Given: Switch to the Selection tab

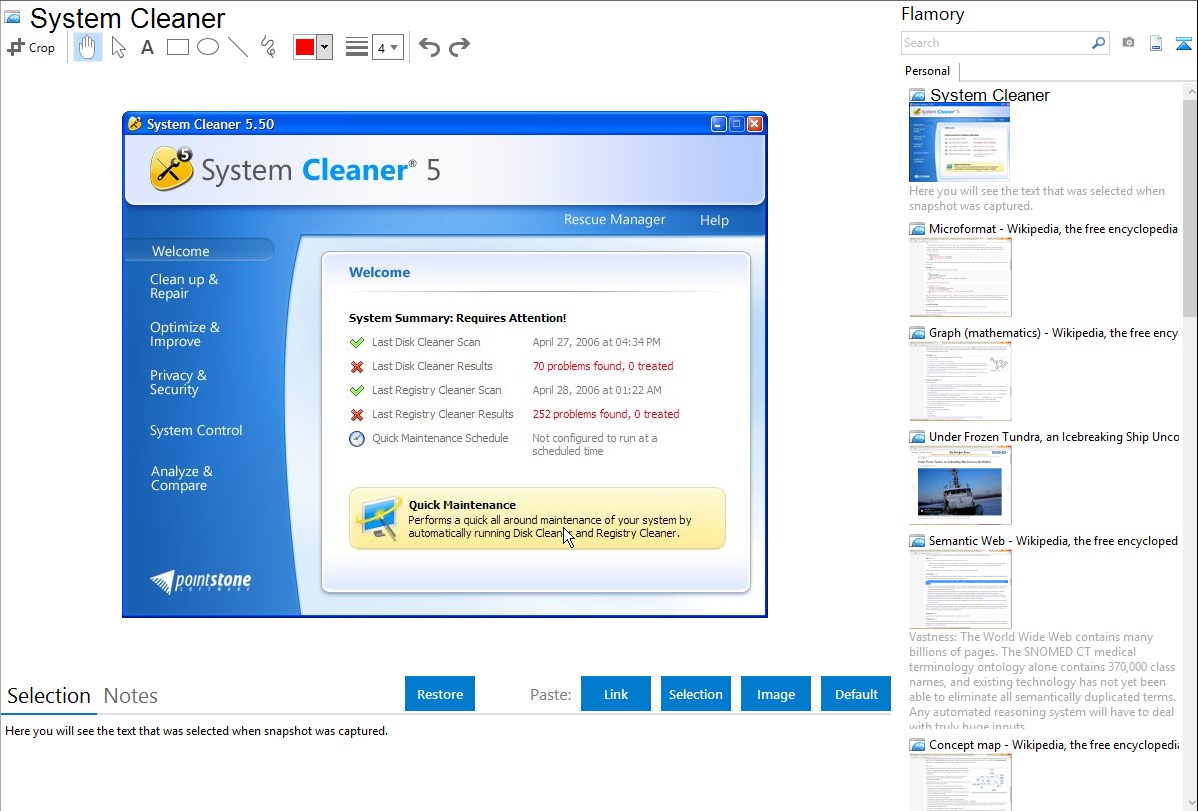Looking at the screenshot, I should tap(49, 696).
